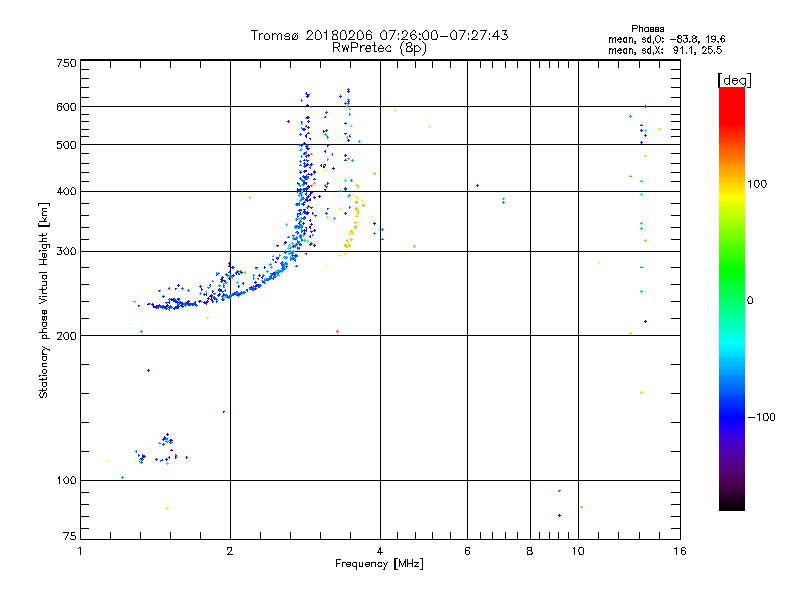
Task: Click the y-axis tick label '200'
Action: (x=66, y=336)
